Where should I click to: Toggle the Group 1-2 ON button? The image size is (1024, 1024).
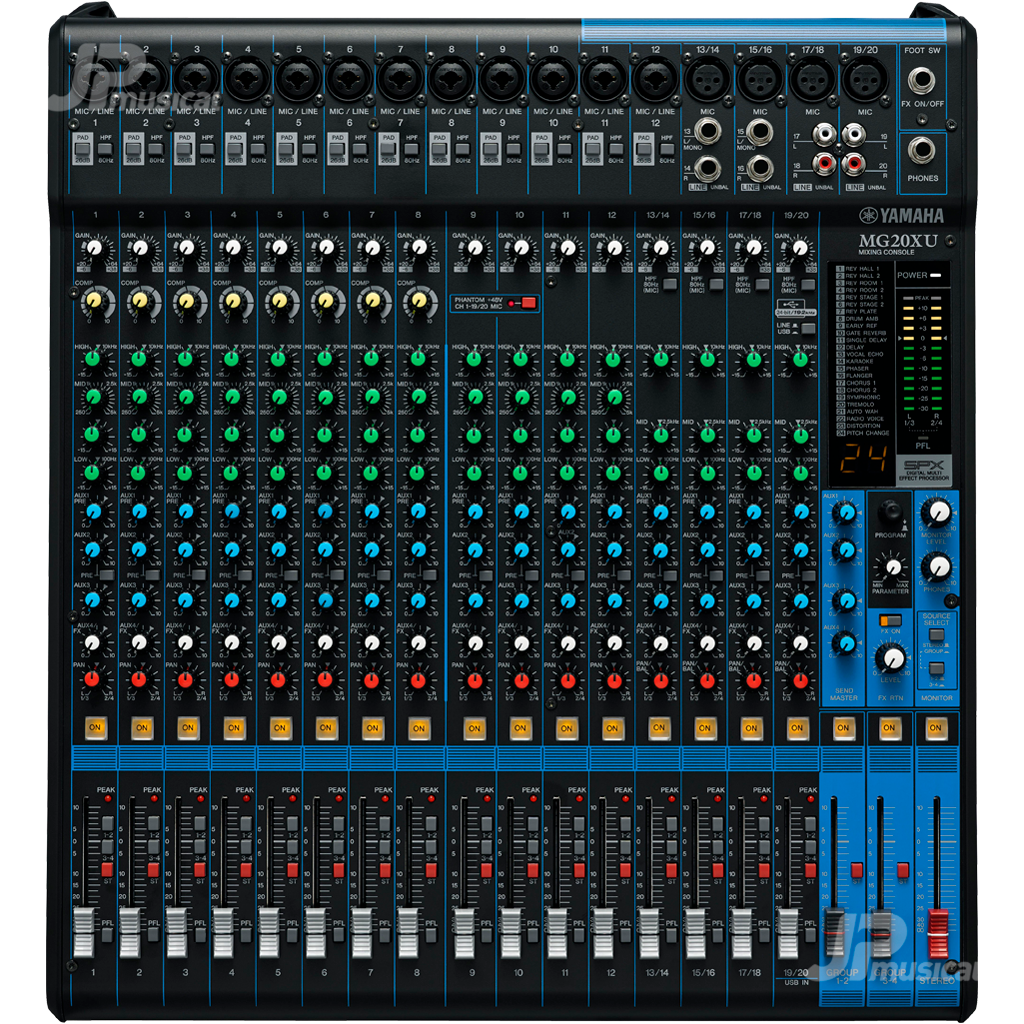[x=843, y=728]
